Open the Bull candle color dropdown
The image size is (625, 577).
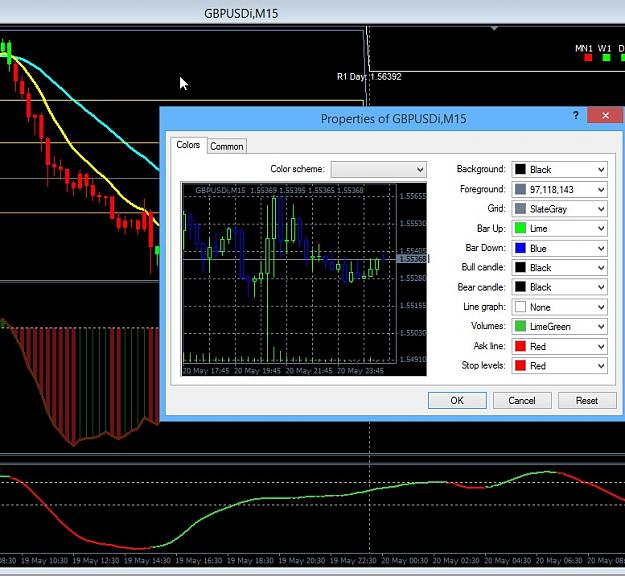[x=560, y=268]
